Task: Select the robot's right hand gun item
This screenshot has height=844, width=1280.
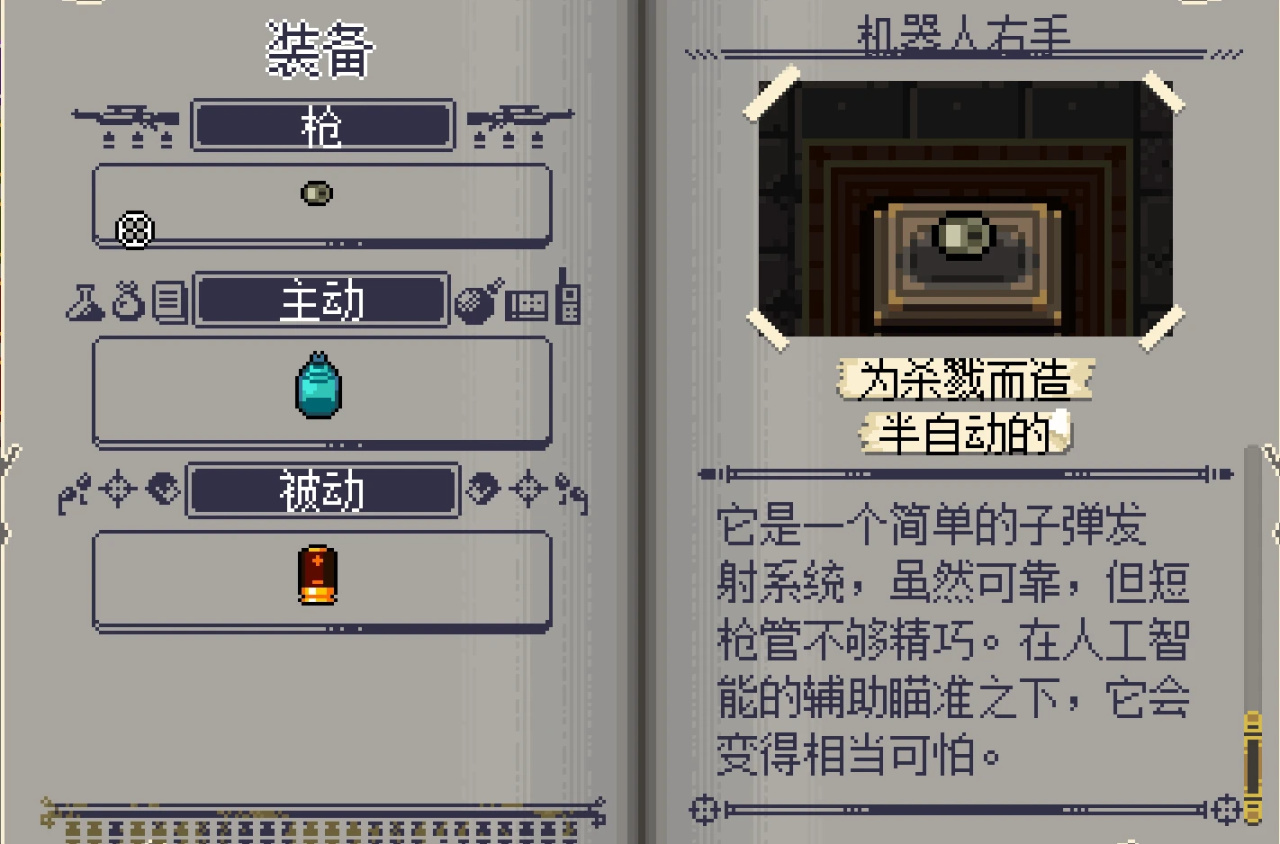Action: [317, 193]
